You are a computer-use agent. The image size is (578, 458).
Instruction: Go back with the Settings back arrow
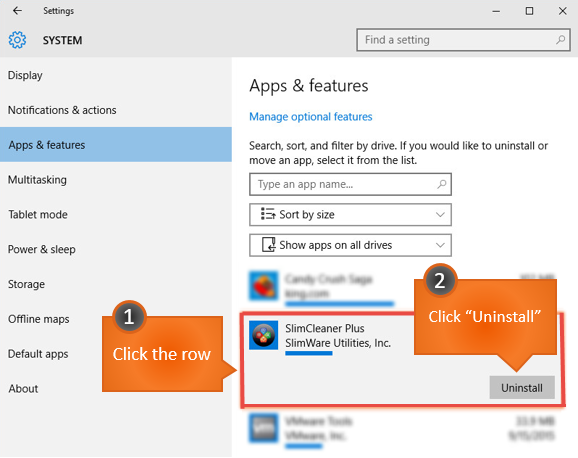17,11
